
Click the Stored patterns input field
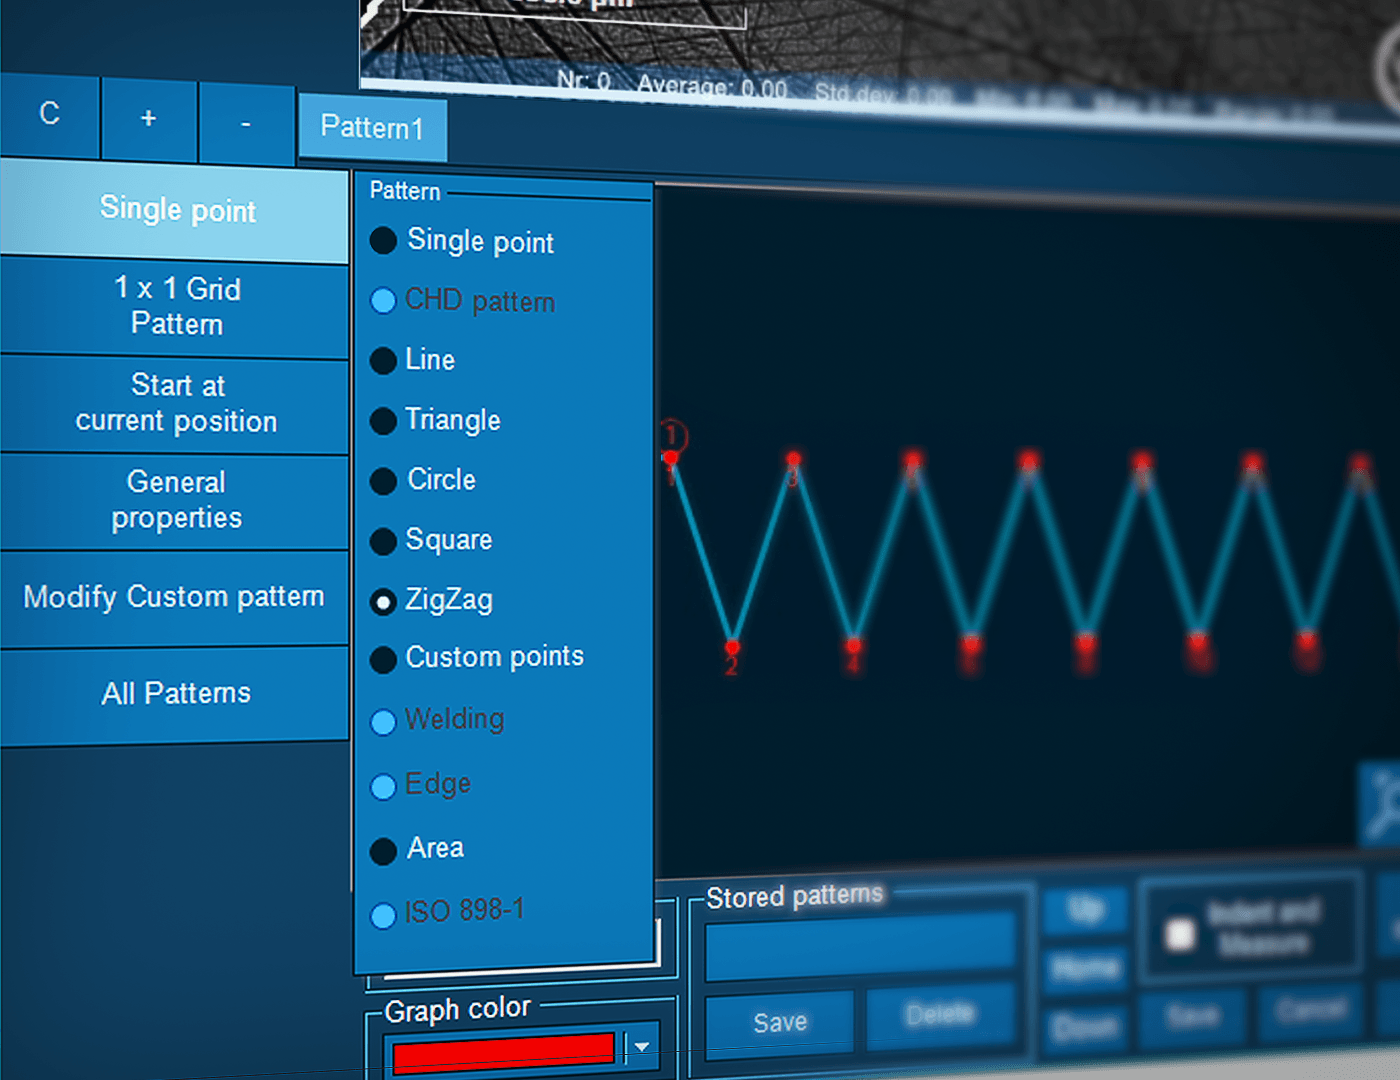point(860,946)
